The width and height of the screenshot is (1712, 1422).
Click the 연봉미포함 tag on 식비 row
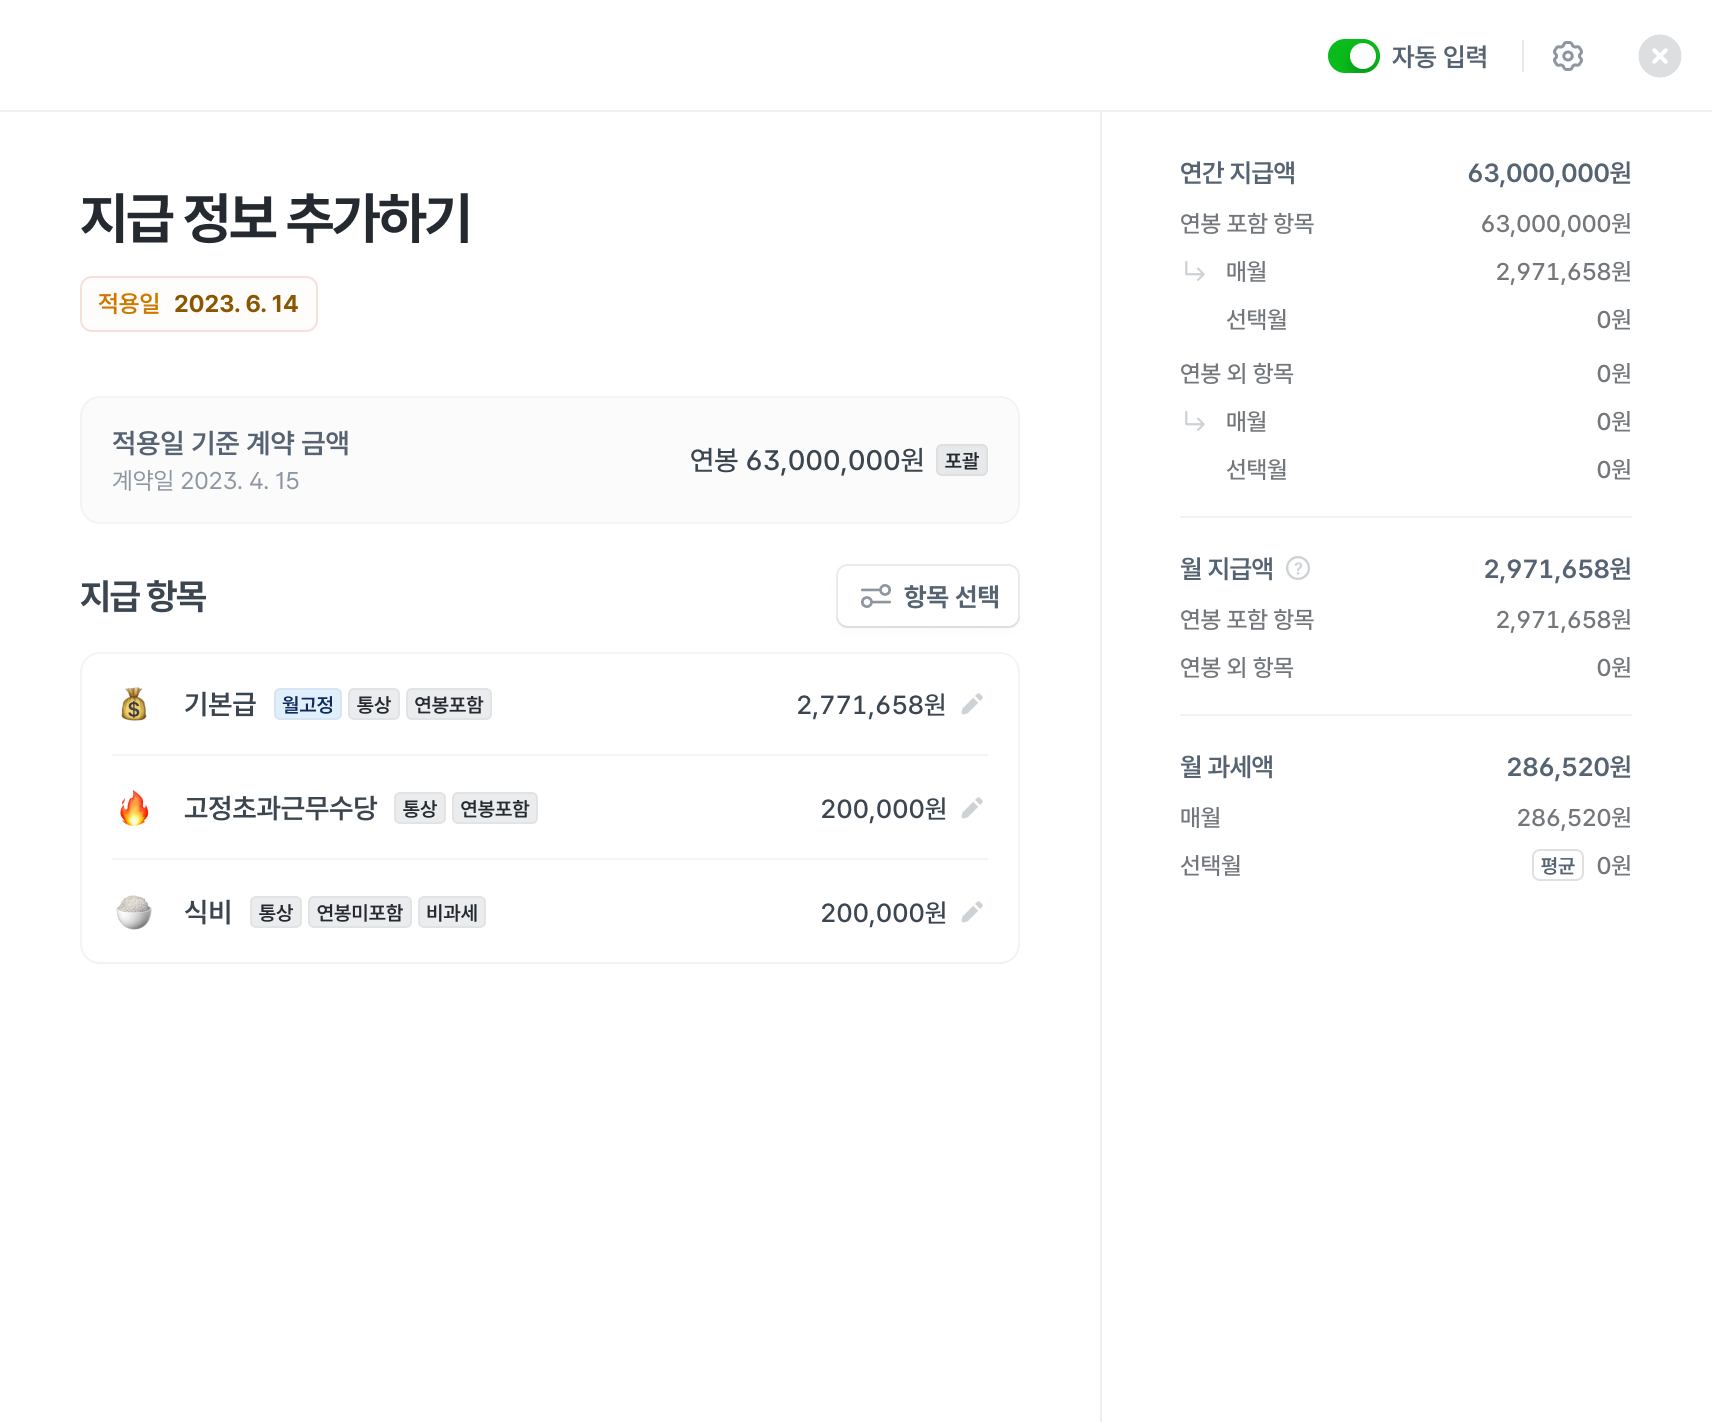coord(359,912)
